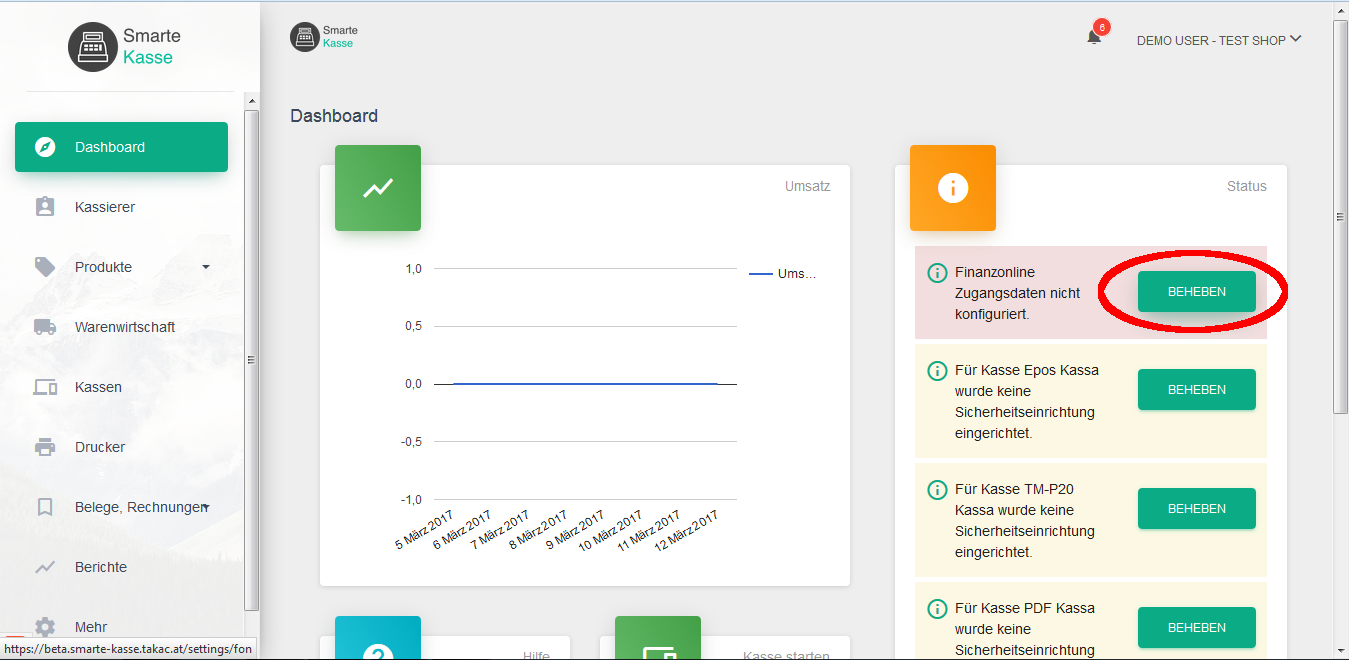This screenshot has width=1349, height=660.
Task: Click the red notification count badge
Action: coord(1102,27)
